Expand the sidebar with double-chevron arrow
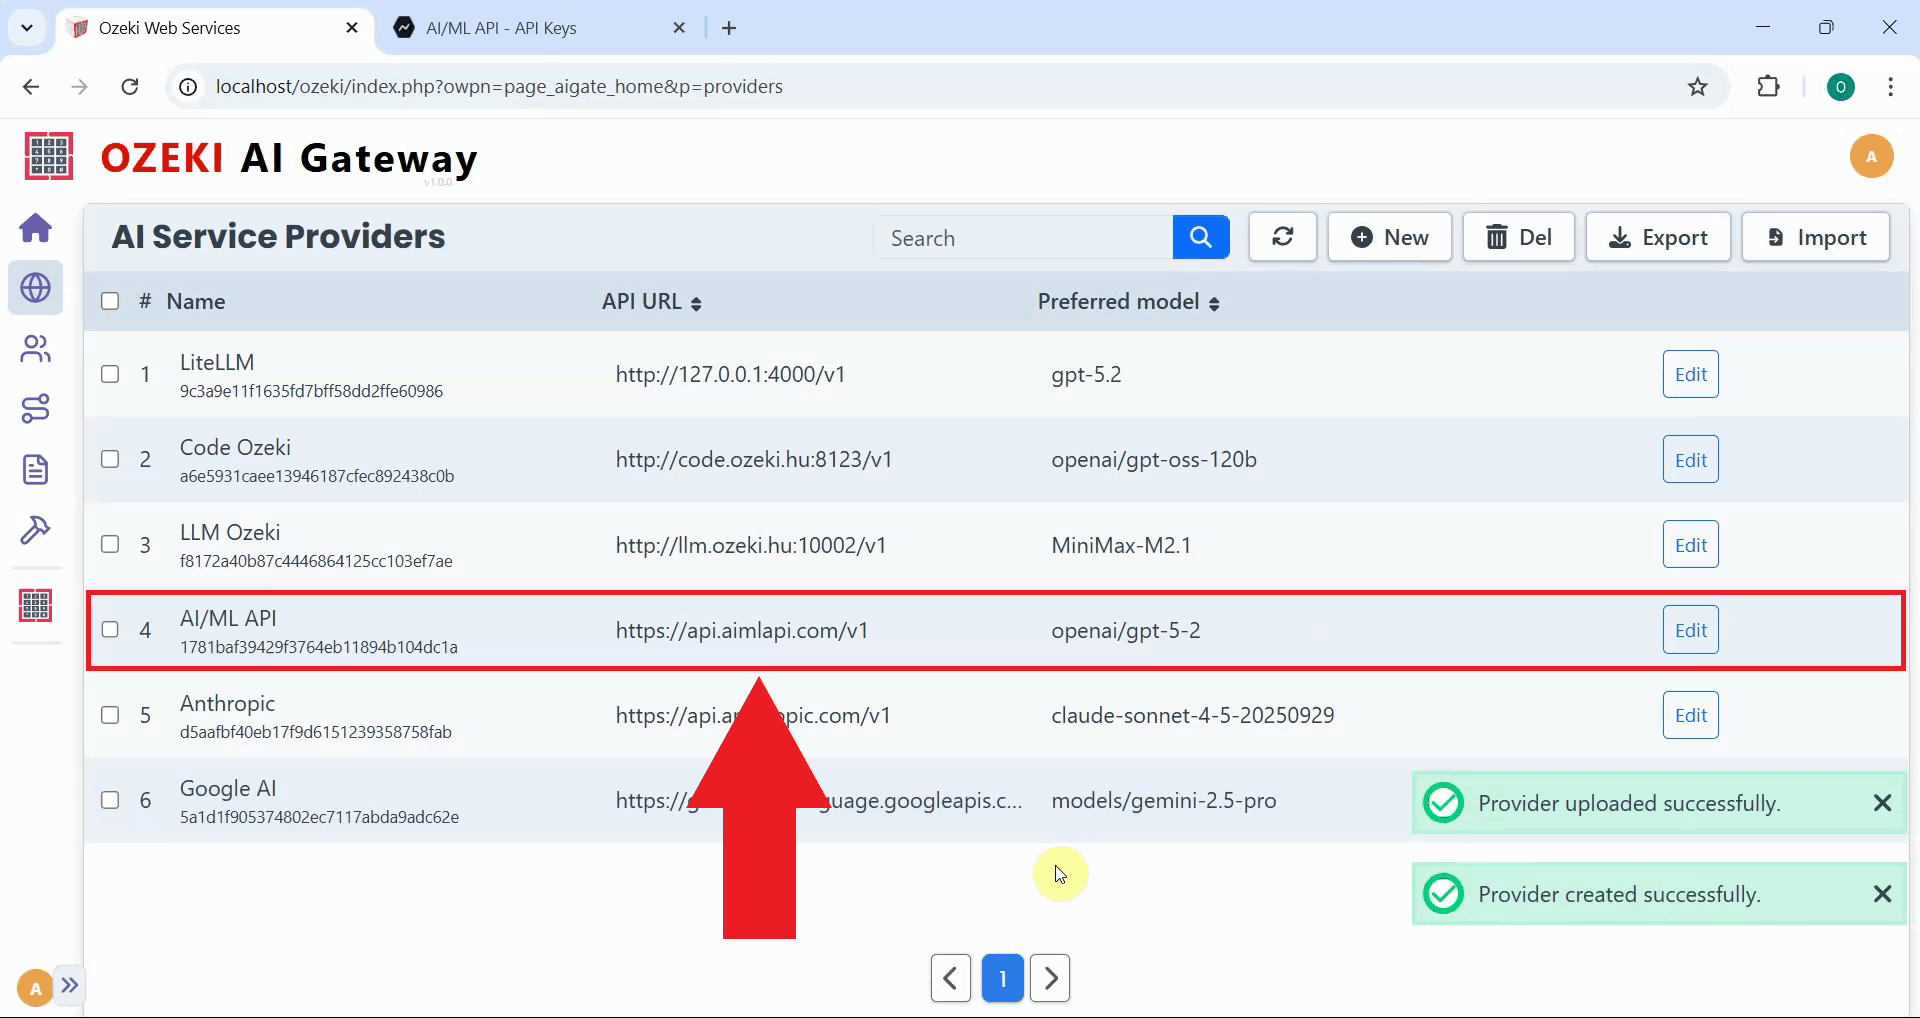 pyautogui.click(x=69, y=985)
